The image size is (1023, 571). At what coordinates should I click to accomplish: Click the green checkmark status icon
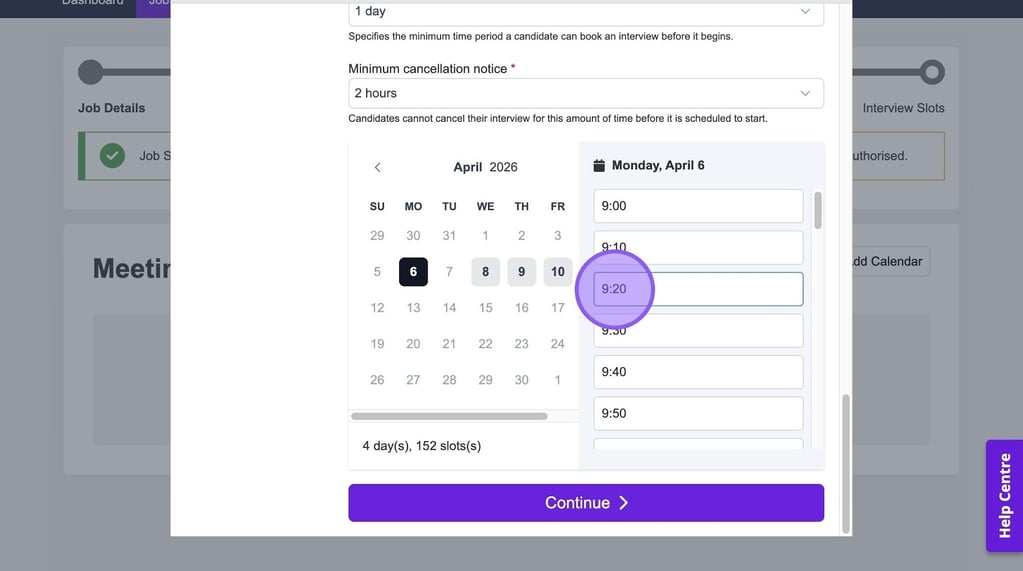pyautogui.click(x=112, y=156)
